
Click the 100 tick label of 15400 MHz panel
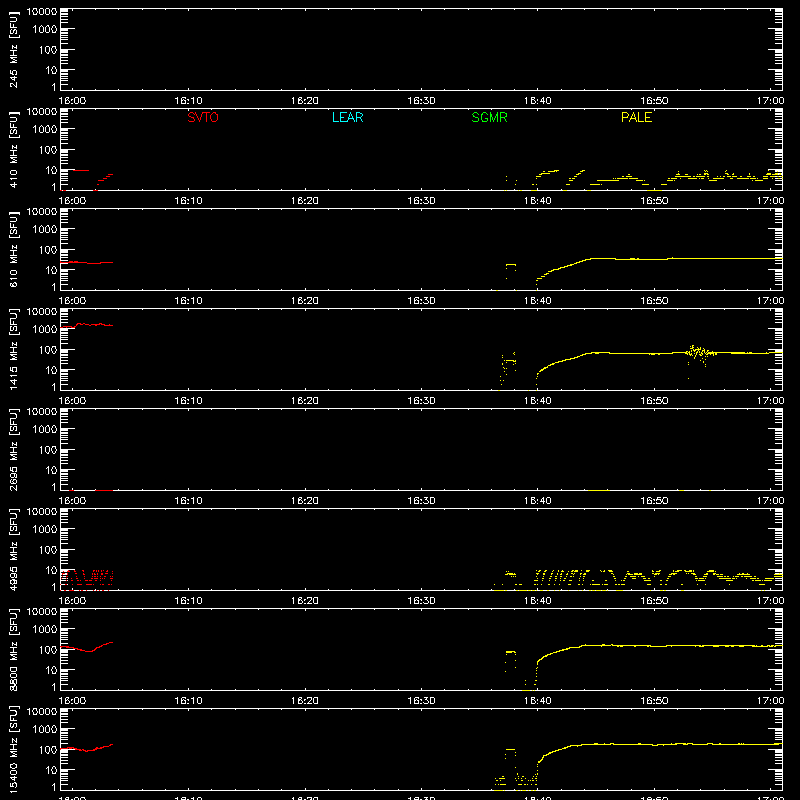click(48, 750)
